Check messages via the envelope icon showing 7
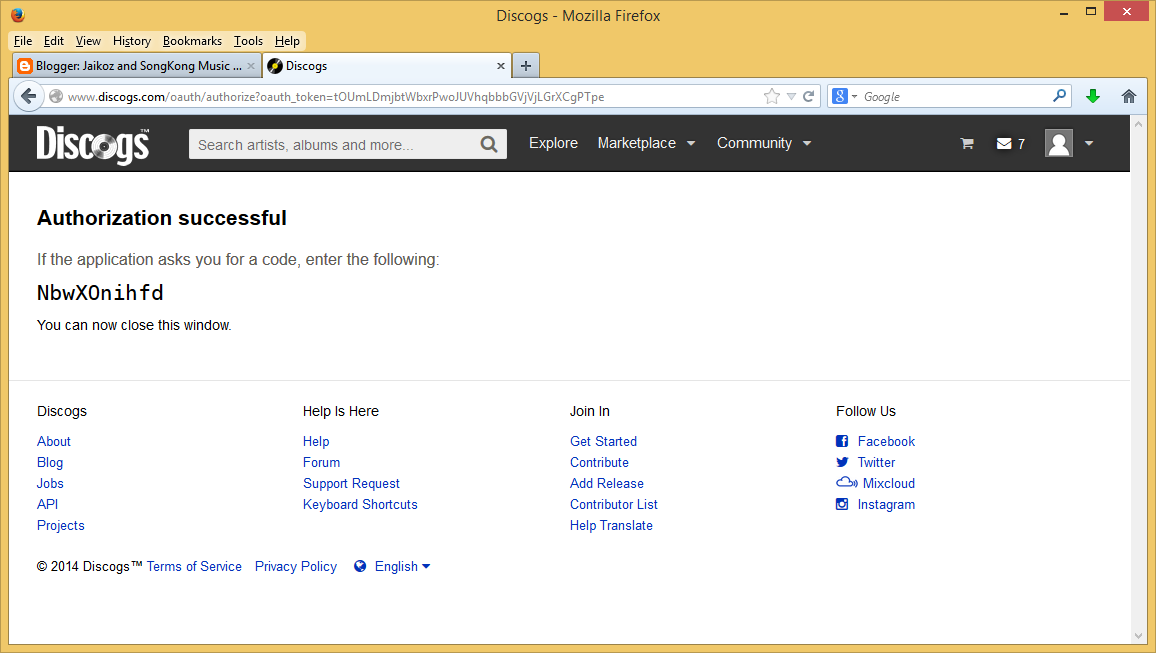 tap(1003, 143)
